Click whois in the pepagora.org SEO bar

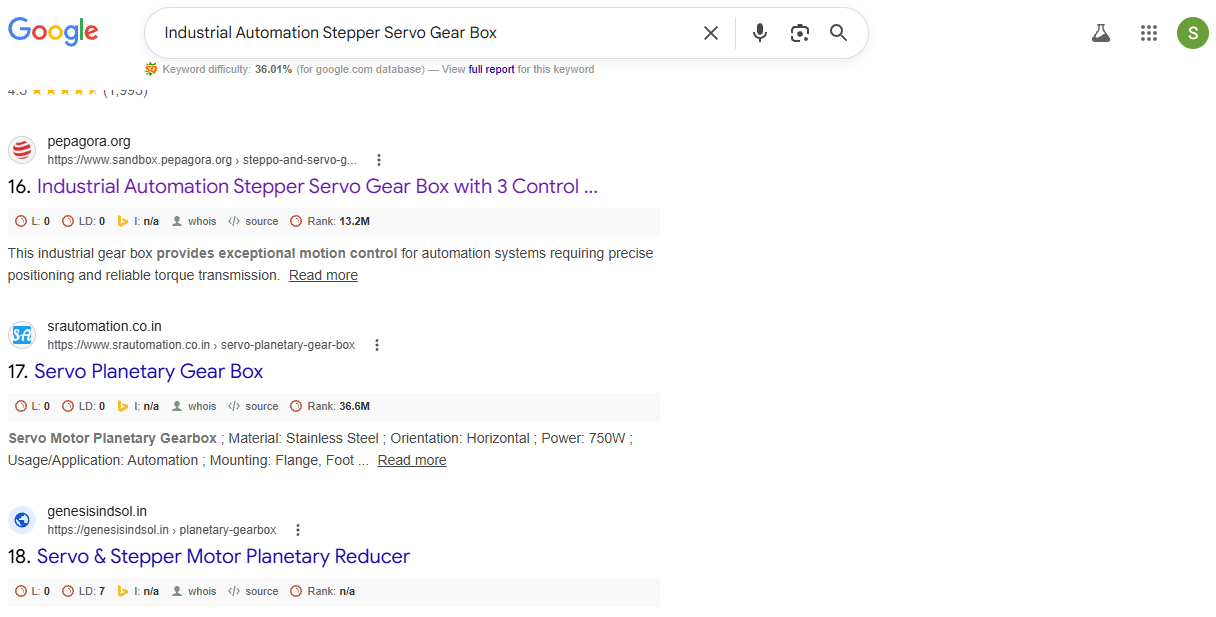pos(194,221)
